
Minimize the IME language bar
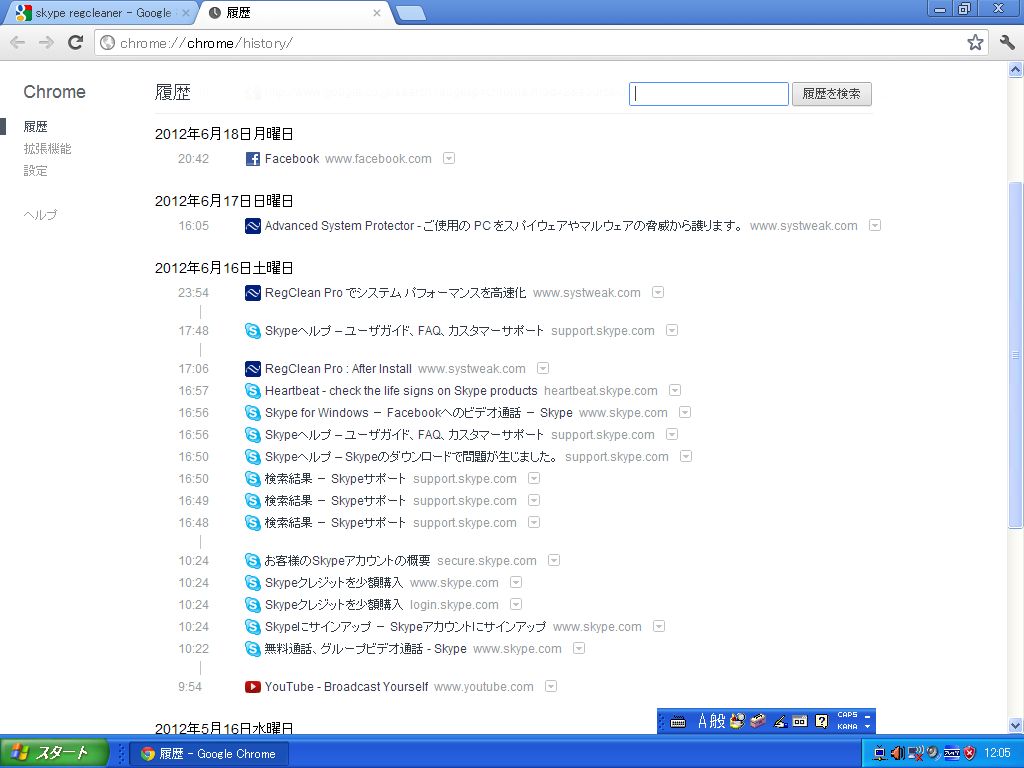click(867, 716)
